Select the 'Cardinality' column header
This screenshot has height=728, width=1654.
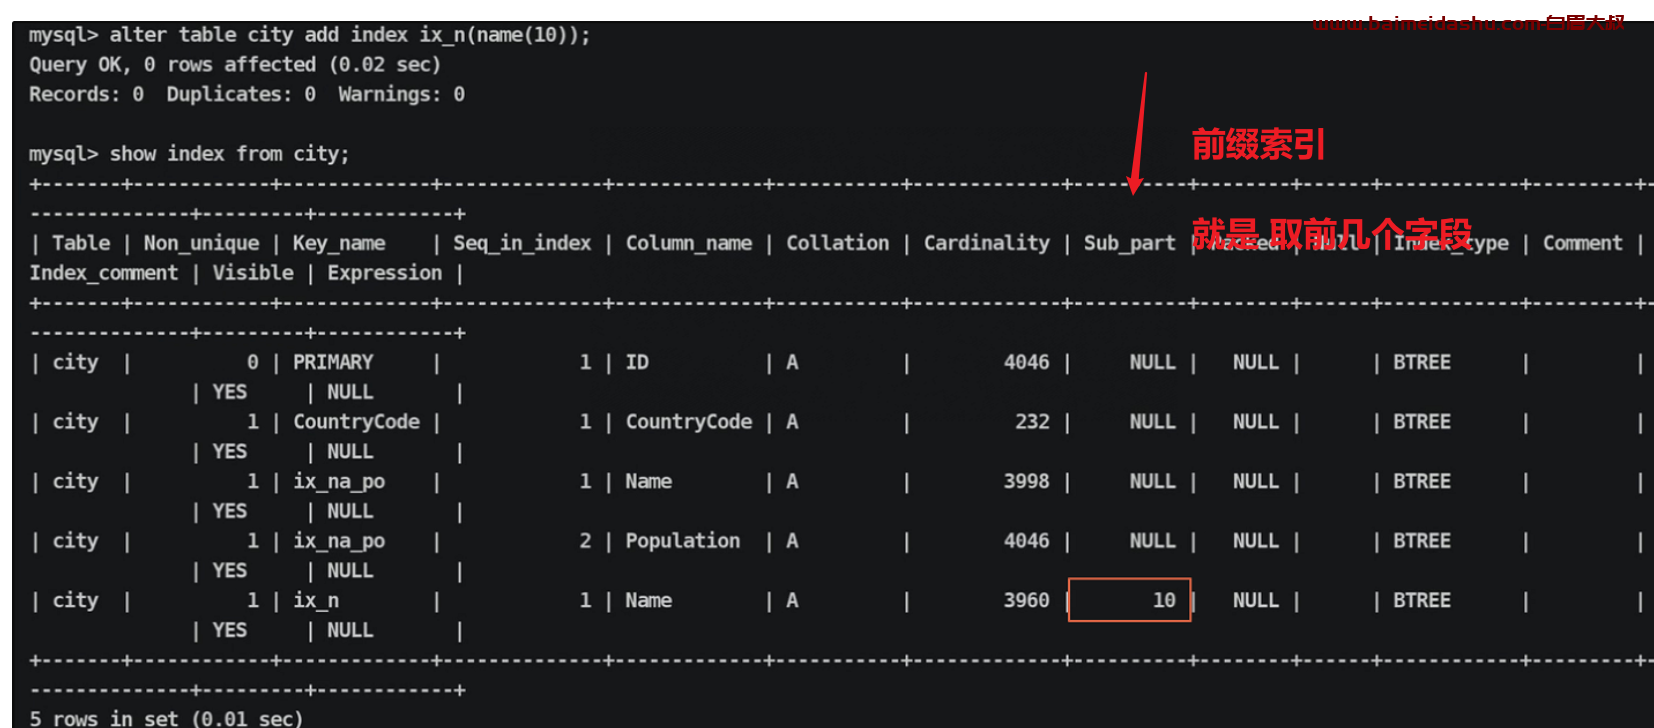(x=987, y=244)
